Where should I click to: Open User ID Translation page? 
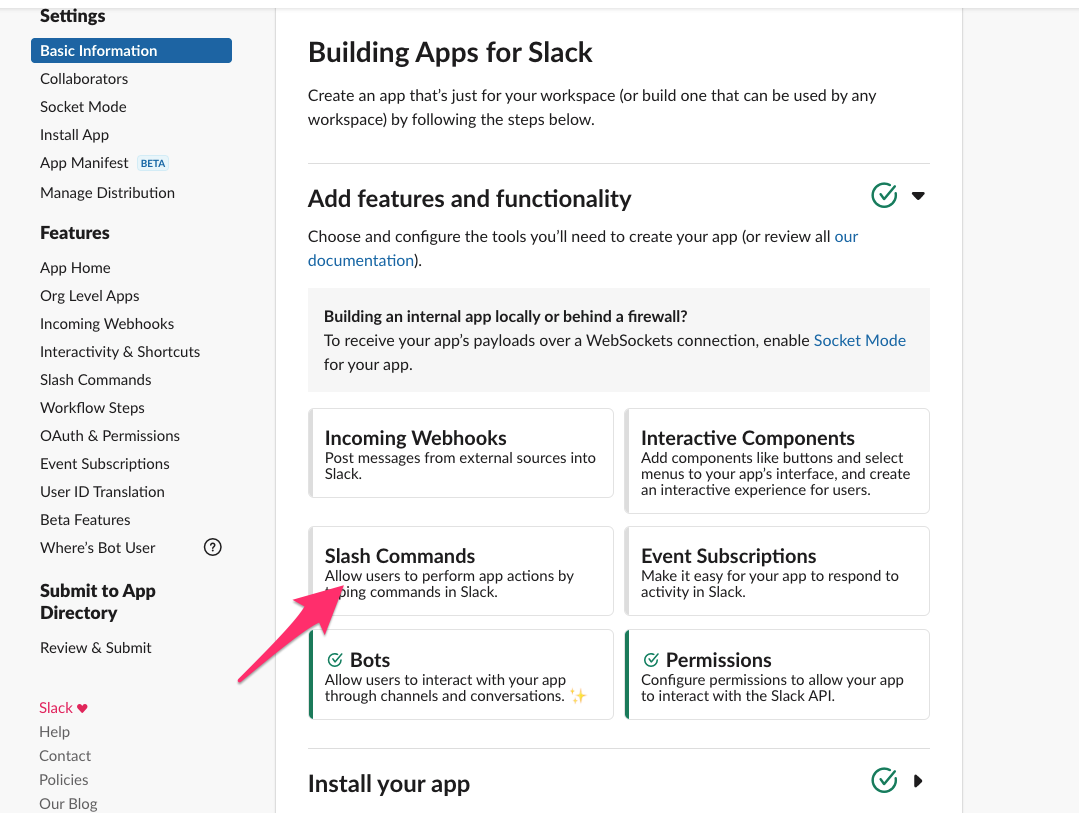click(x=102, y=492)
